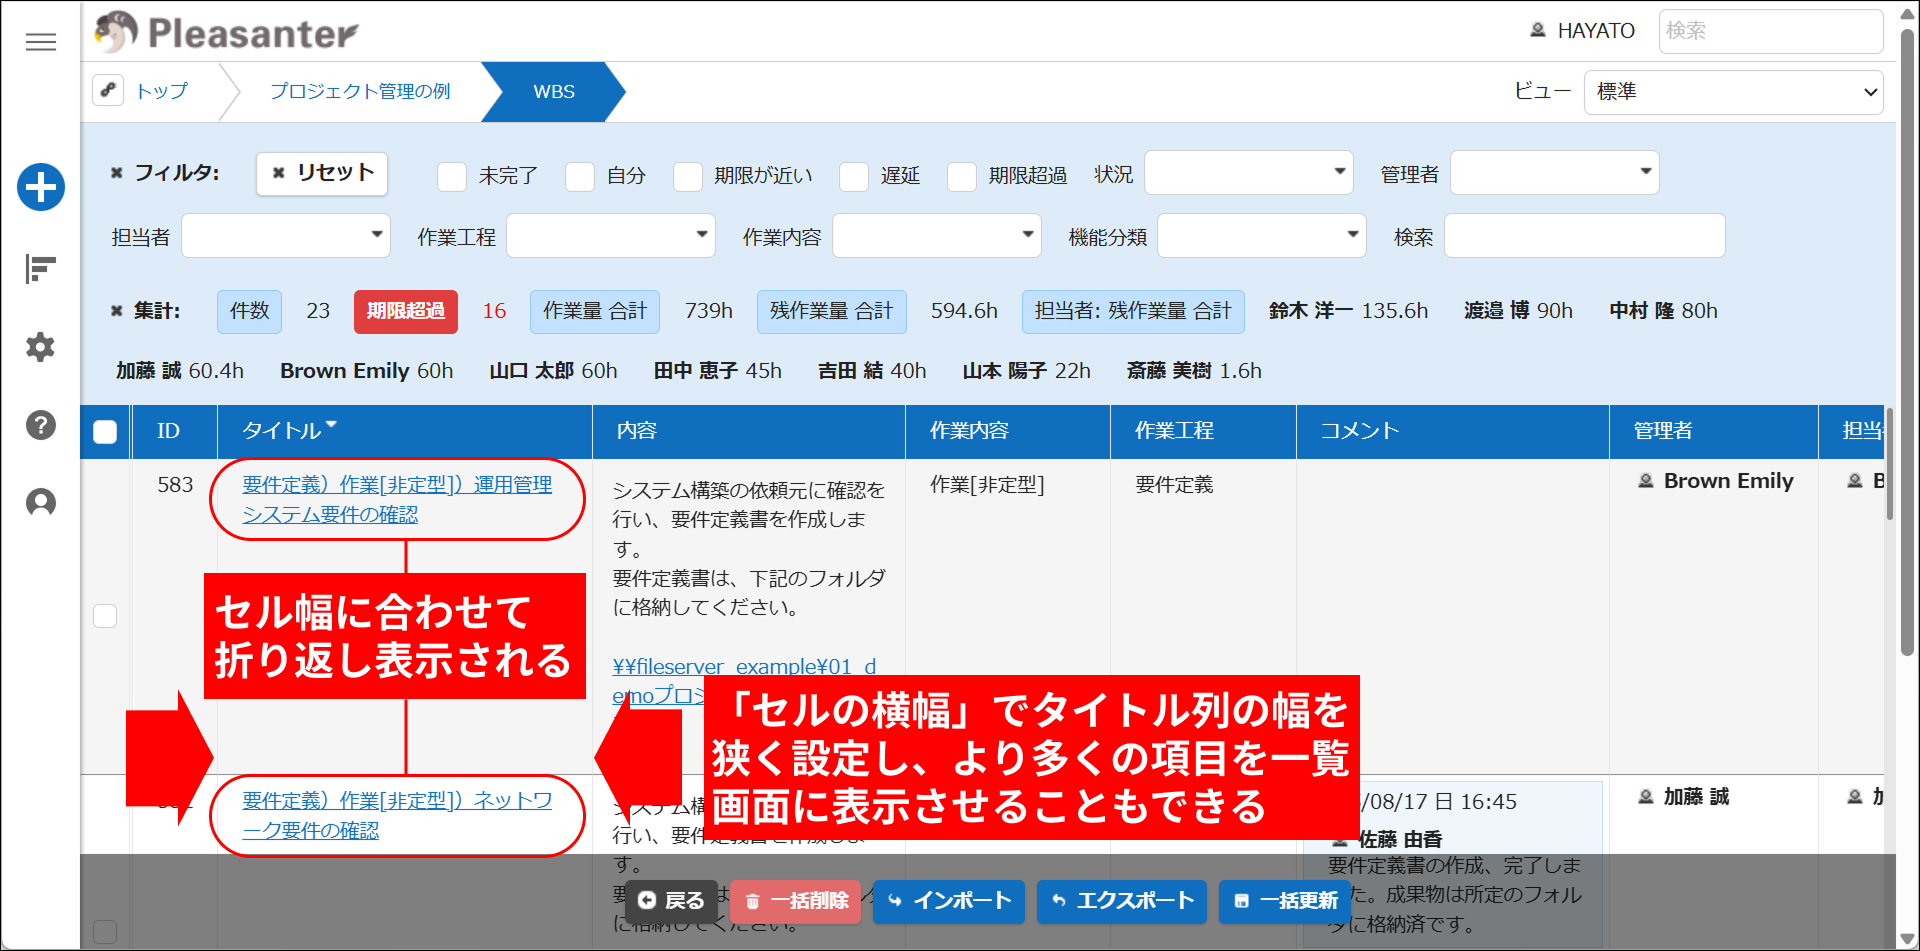
Task: Open the ビュー dropdown showing 標準
Action: [x=1734, y=92]
